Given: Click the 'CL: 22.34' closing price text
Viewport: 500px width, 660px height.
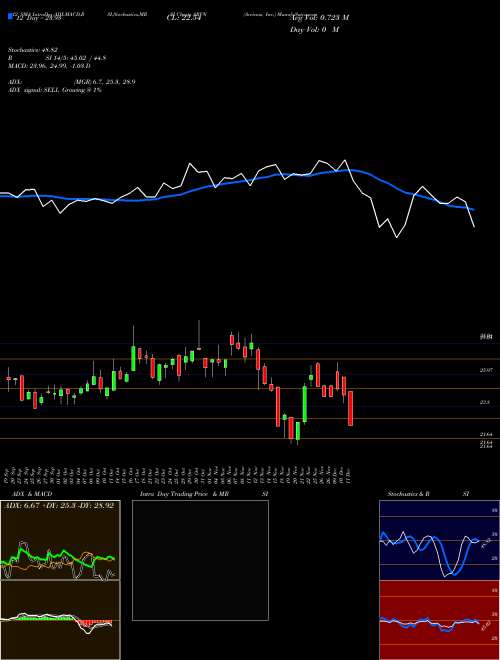Looking at the screenshot, I should click(184, 18).
